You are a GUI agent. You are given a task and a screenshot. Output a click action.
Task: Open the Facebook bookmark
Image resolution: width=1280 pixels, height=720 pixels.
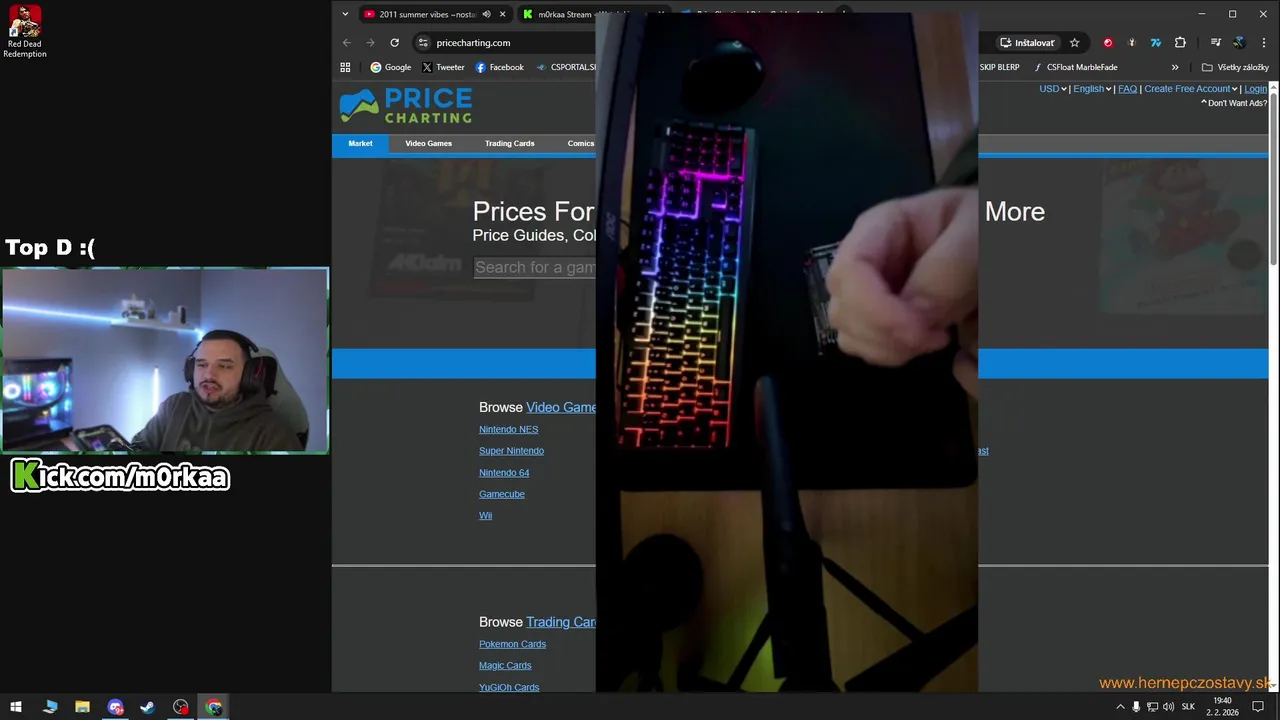(x=499, y=67)
